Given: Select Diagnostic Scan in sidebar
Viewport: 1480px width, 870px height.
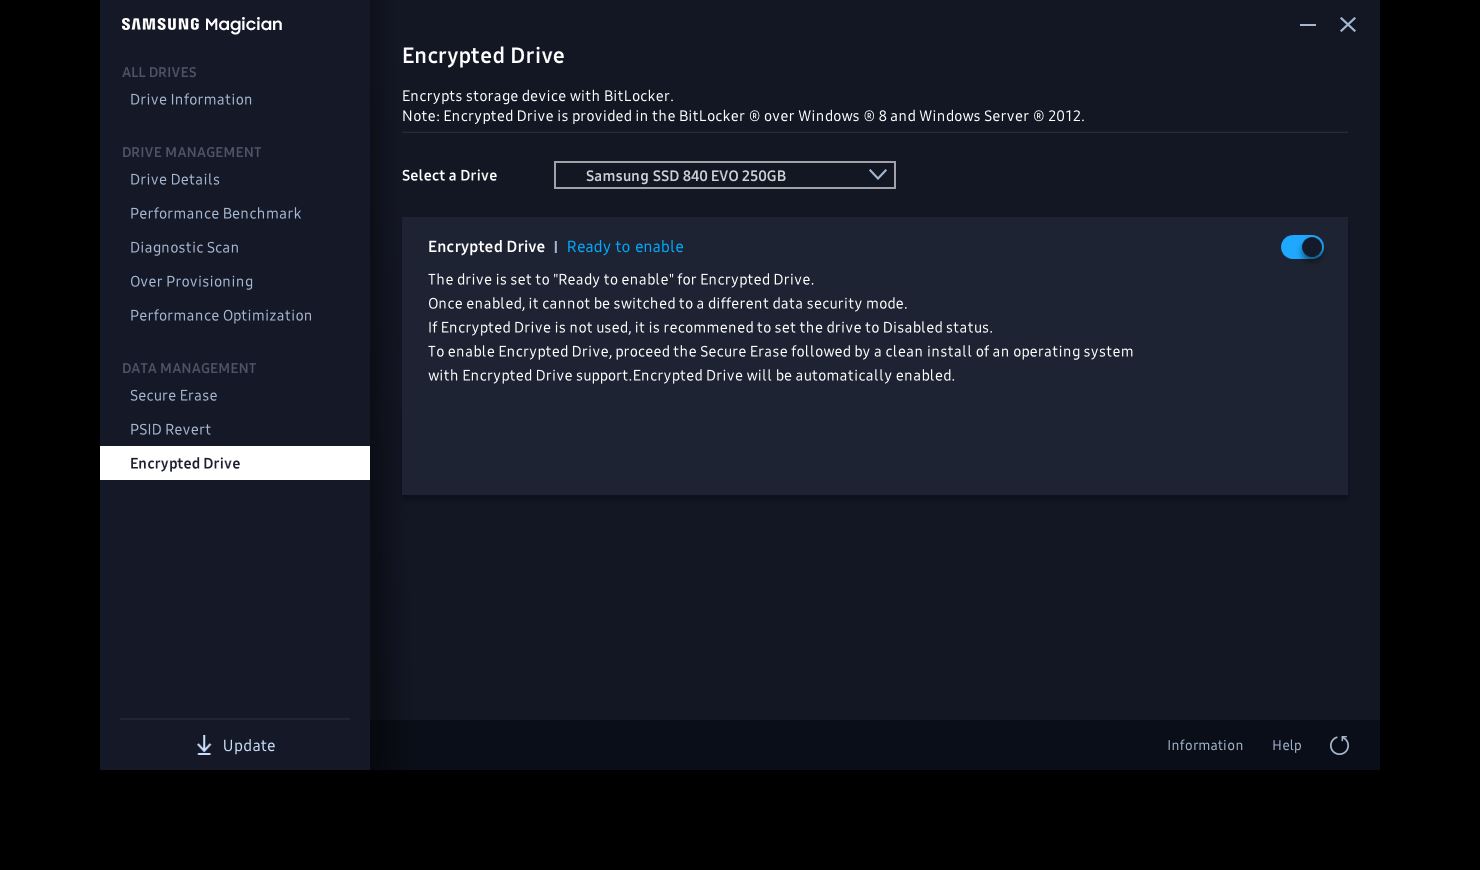Looking at the screenshot, I should pyautogui.click(x=184, y=247).
